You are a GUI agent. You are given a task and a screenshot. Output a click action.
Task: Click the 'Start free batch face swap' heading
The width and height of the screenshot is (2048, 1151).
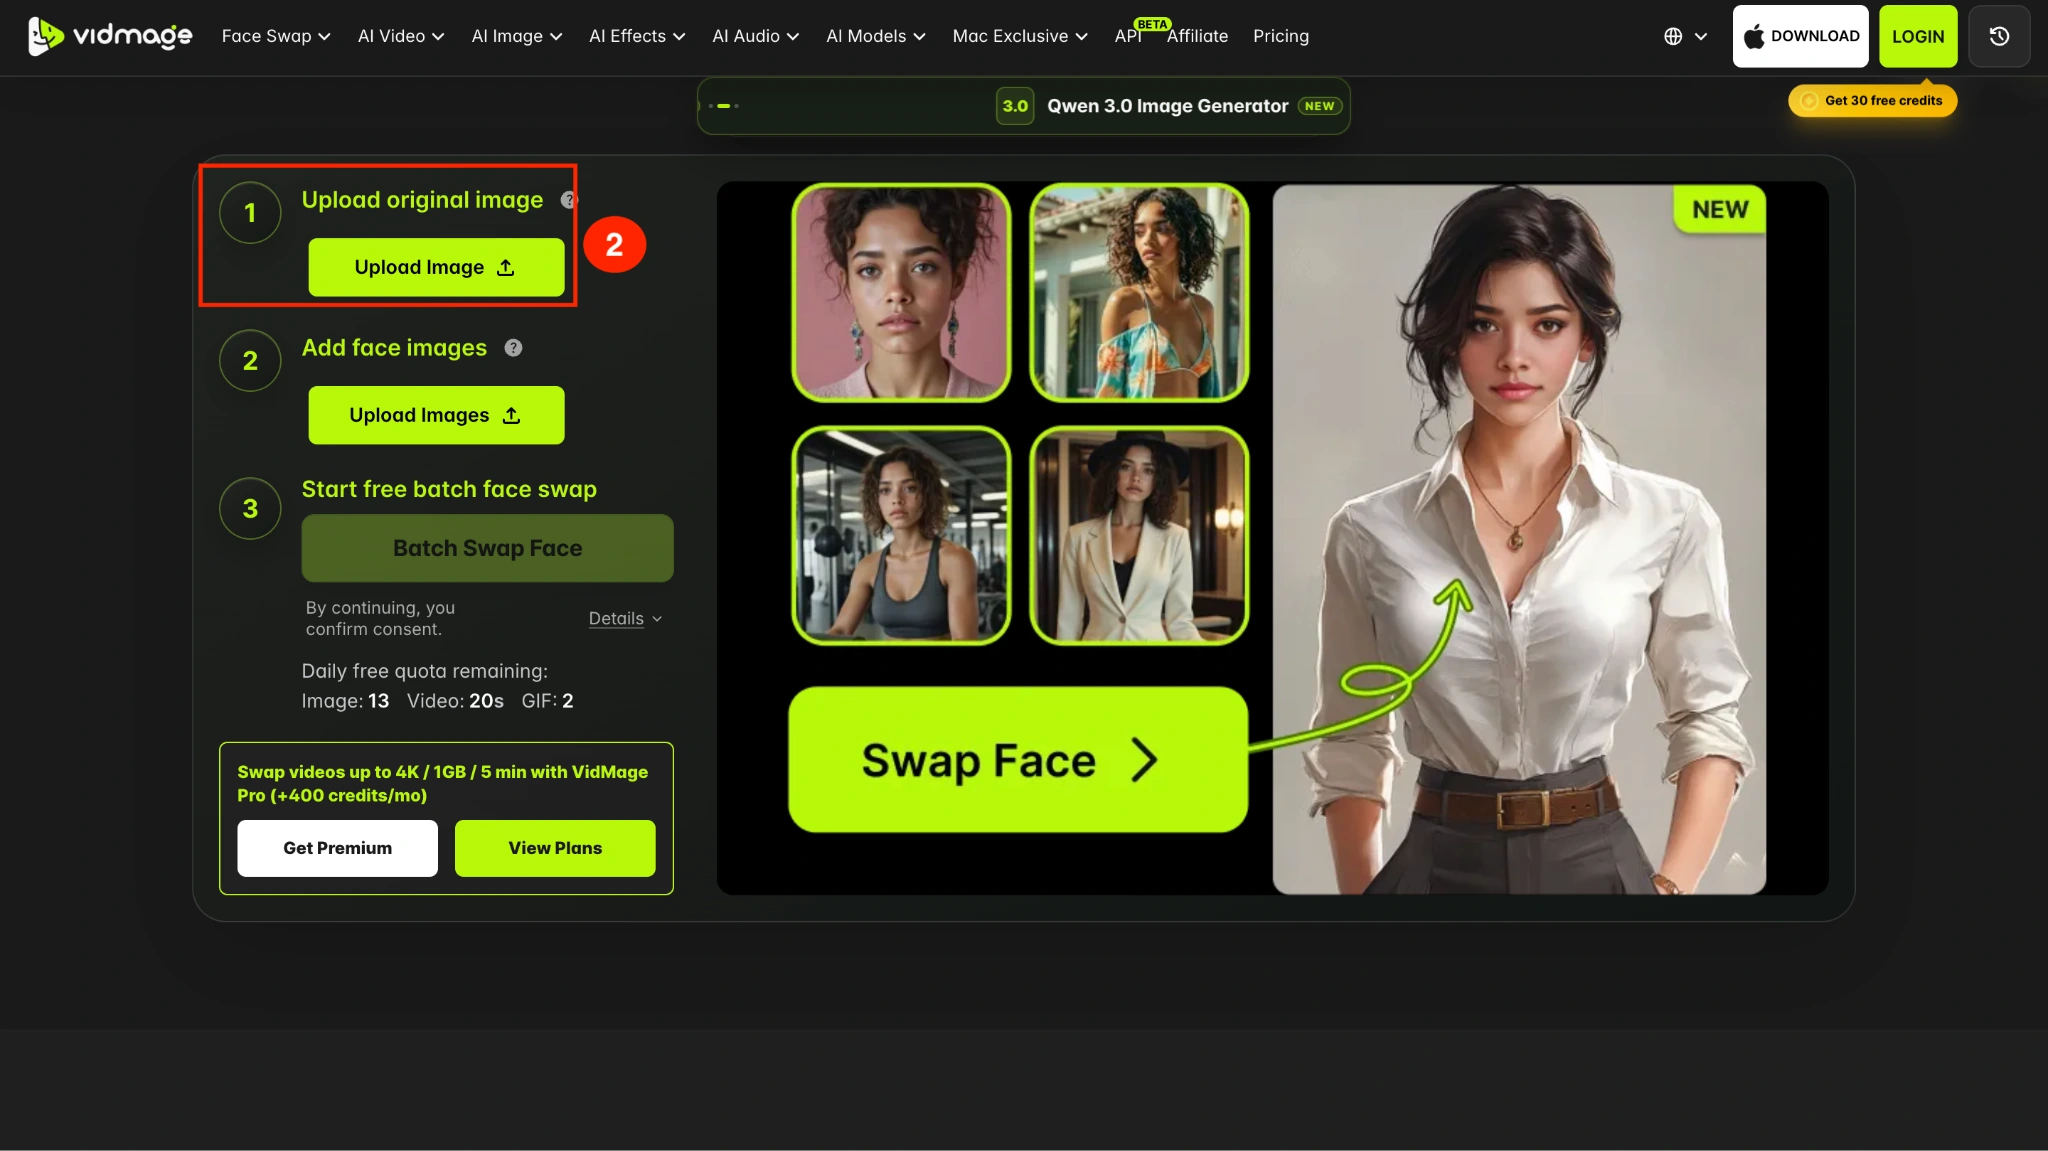pyautogui.click(x=449, y=489)
